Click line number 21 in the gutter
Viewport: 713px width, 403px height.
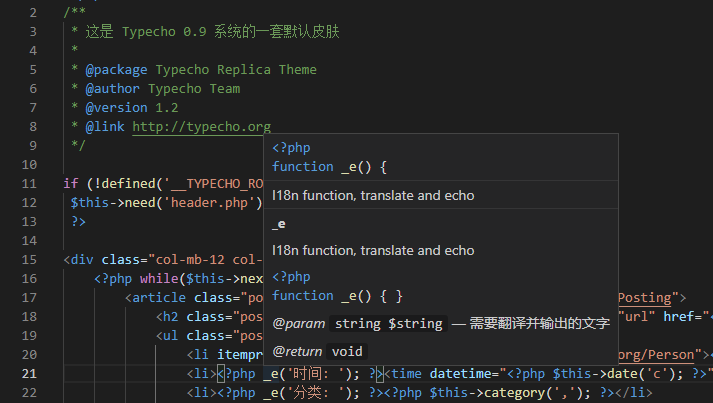(29, 373)
